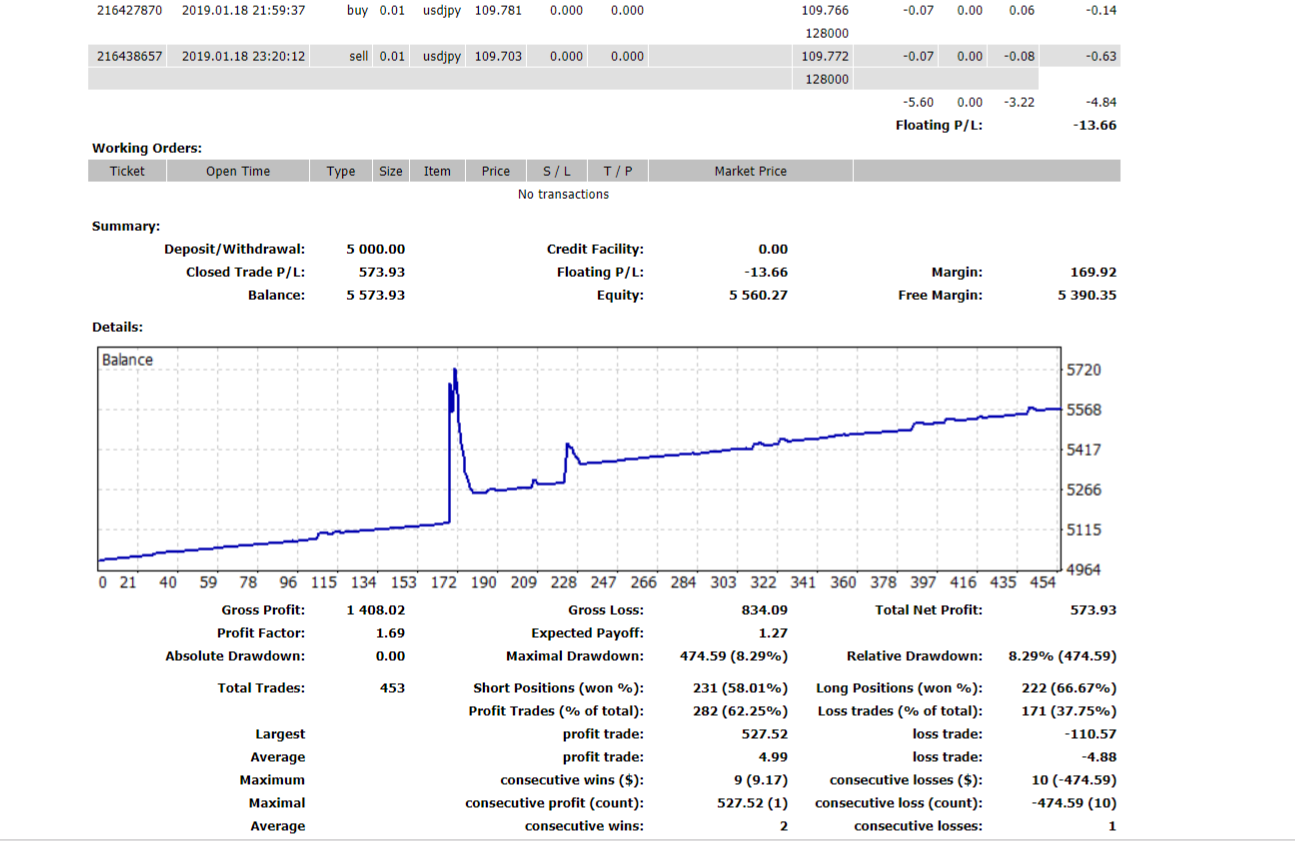Click market price 109.766
This screenshot has height=842, width=1295.
825,10
